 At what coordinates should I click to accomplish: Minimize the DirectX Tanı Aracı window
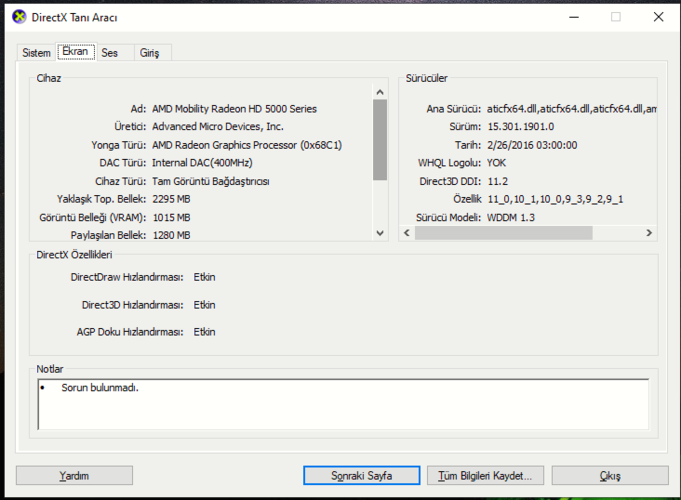tap(574, 17)
